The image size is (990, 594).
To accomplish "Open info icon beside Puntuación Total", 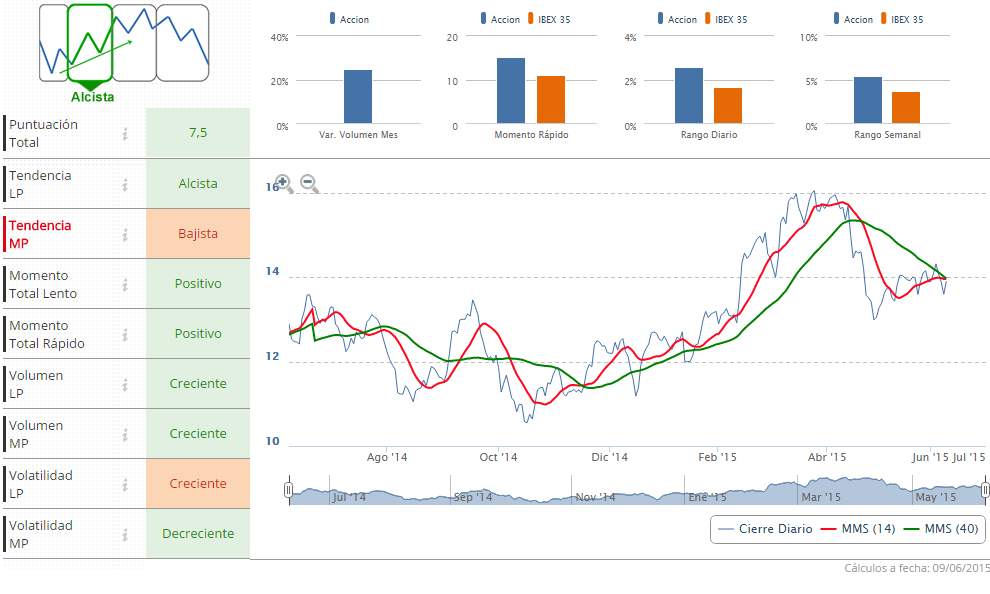I will (x=125, y=134).
